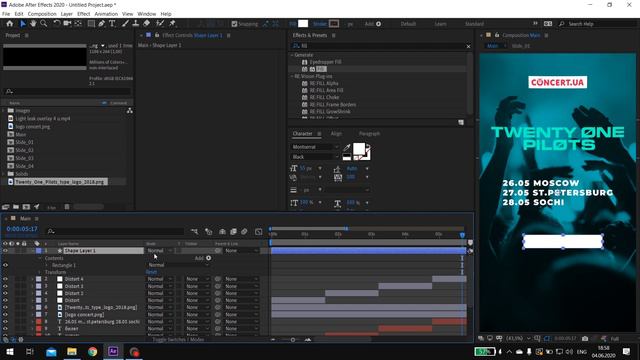Click the Motion Blur icon in timeline

tap(244, 231)
